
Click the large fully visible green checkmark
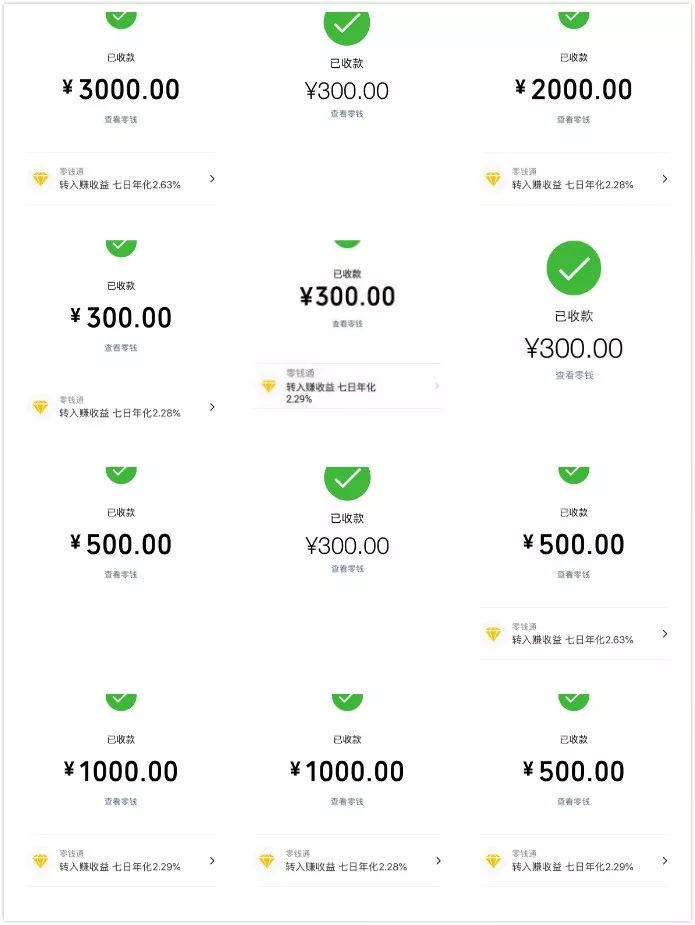pos(574,268)
